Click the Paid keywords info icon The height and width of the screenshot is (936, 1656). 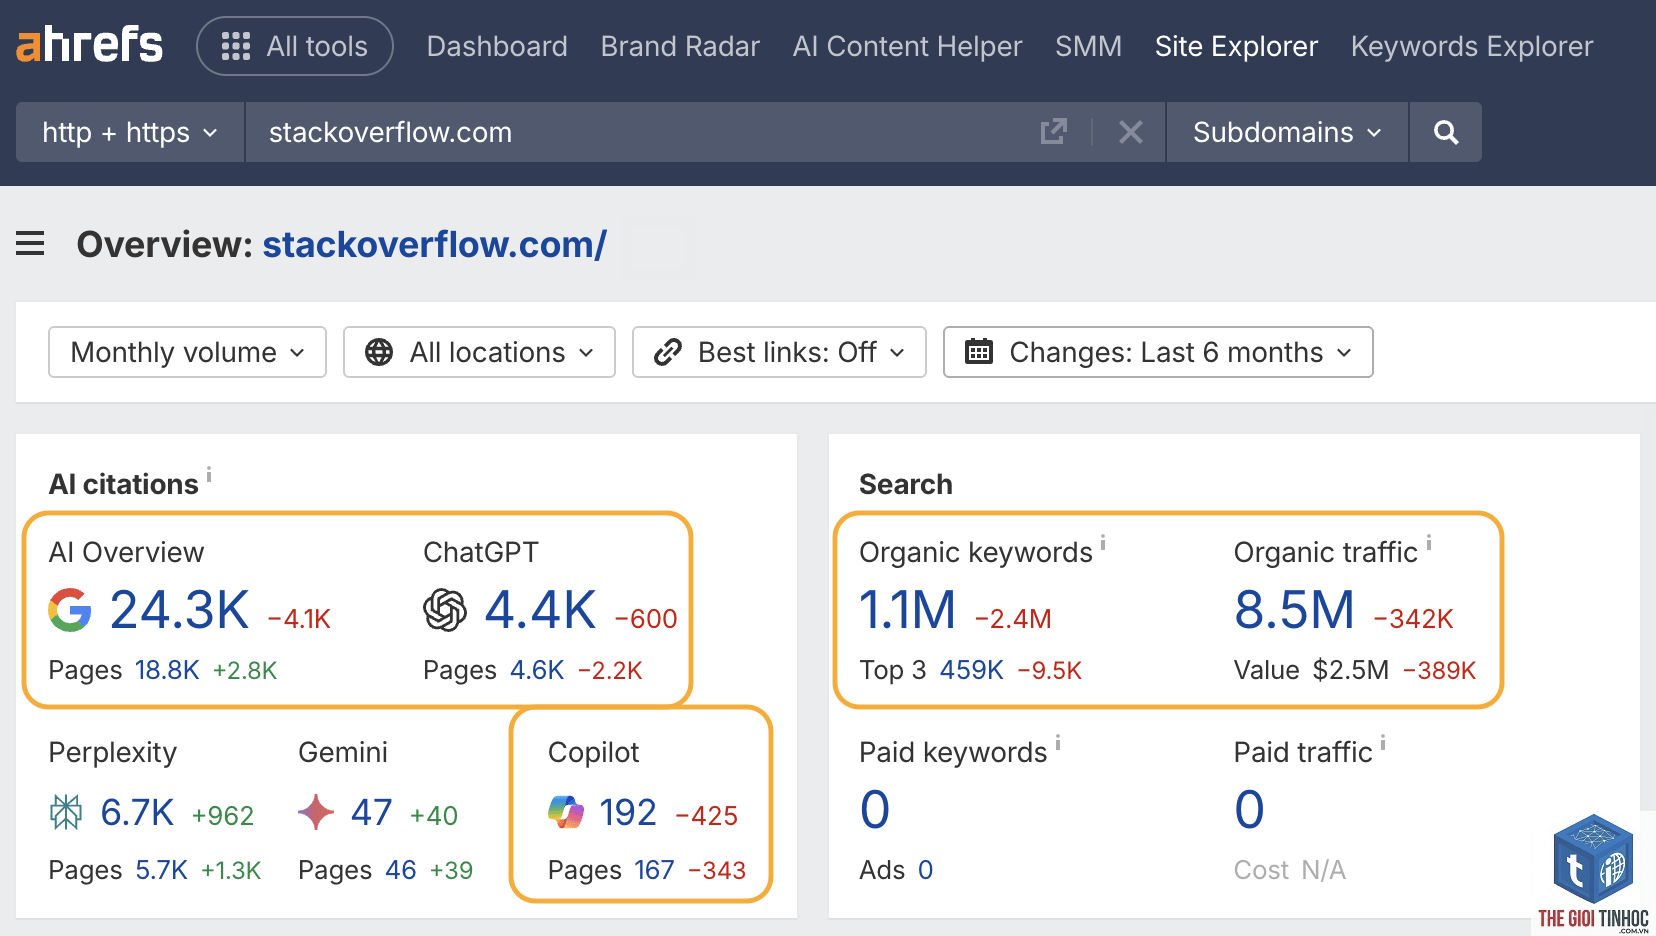click(x=1058, y=742)
